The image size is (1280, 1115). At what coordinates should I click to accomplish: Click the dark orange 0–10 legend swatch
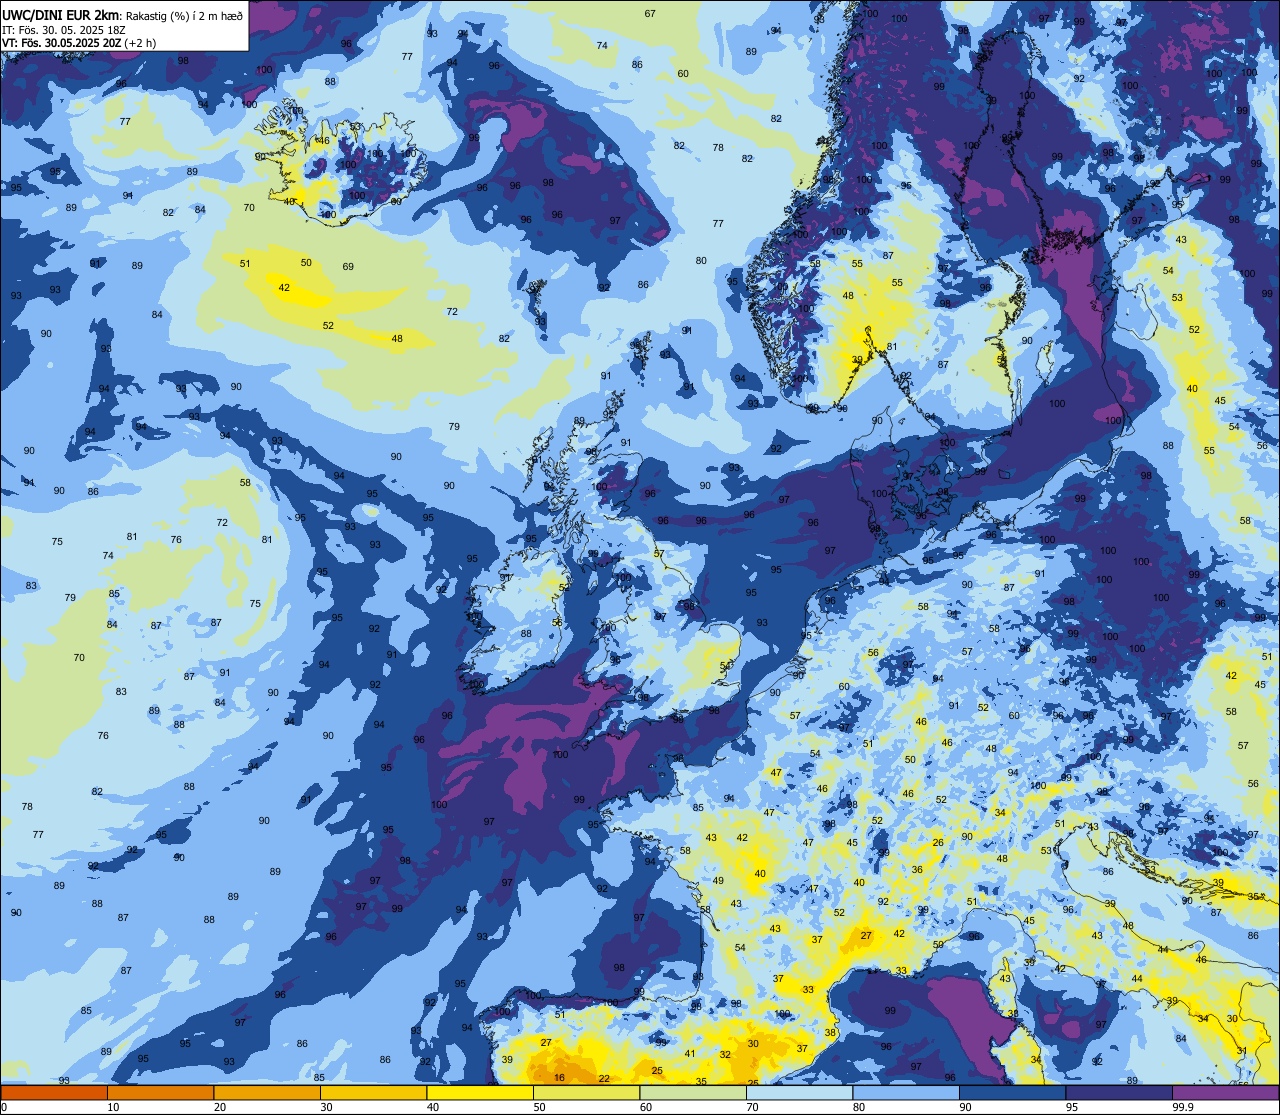54,1092
